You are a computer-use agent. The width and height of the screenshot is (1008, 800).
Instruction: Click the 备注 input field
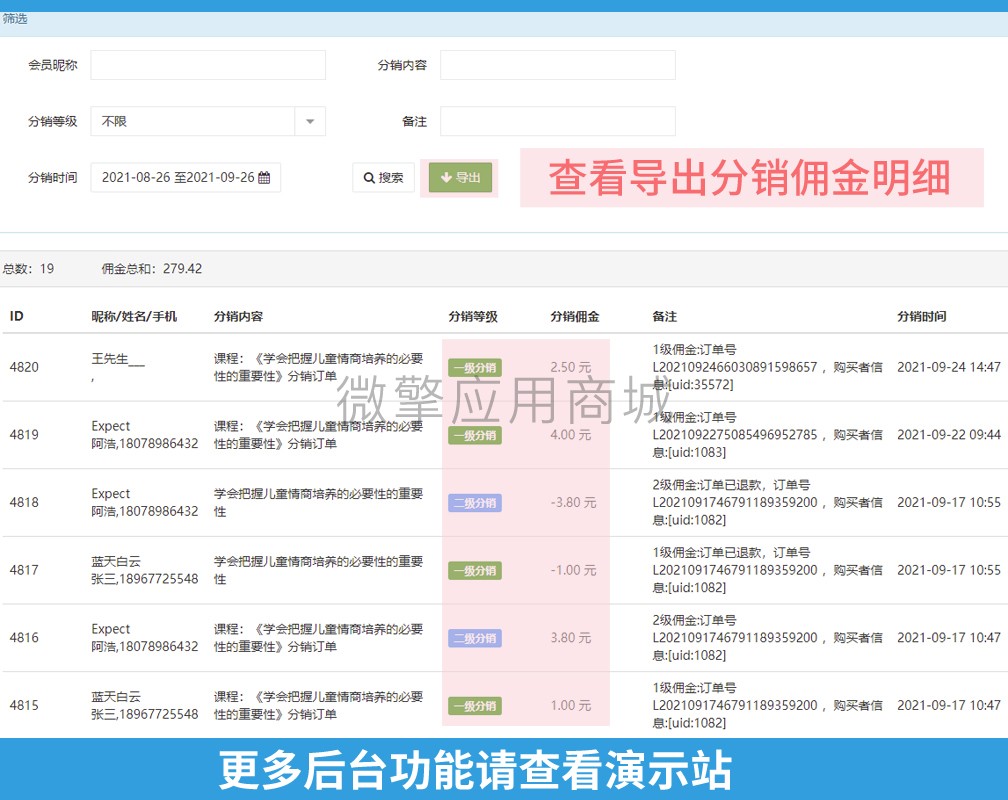point(557,121)
